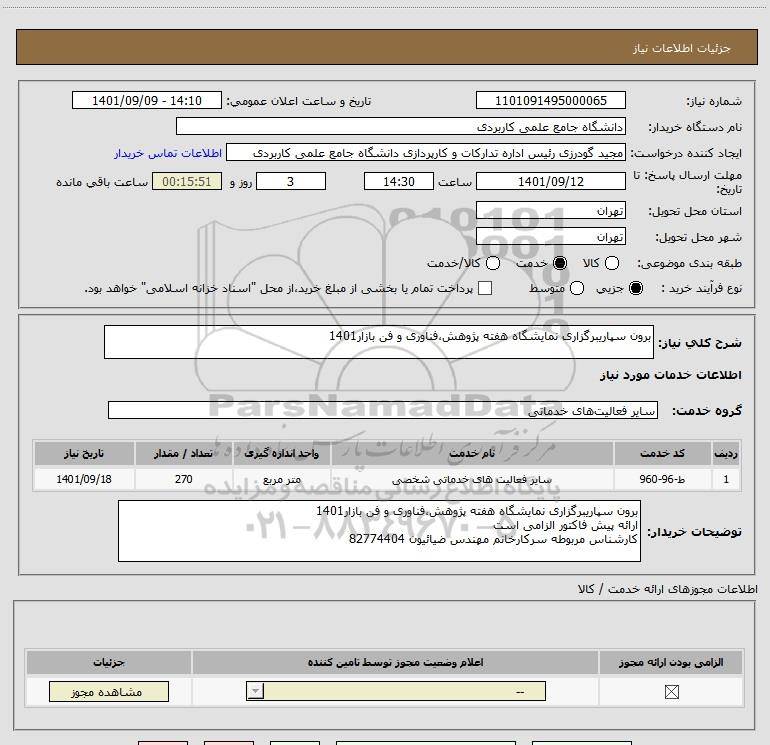Click the unit cell متر مربع

[x=282, y=479]
